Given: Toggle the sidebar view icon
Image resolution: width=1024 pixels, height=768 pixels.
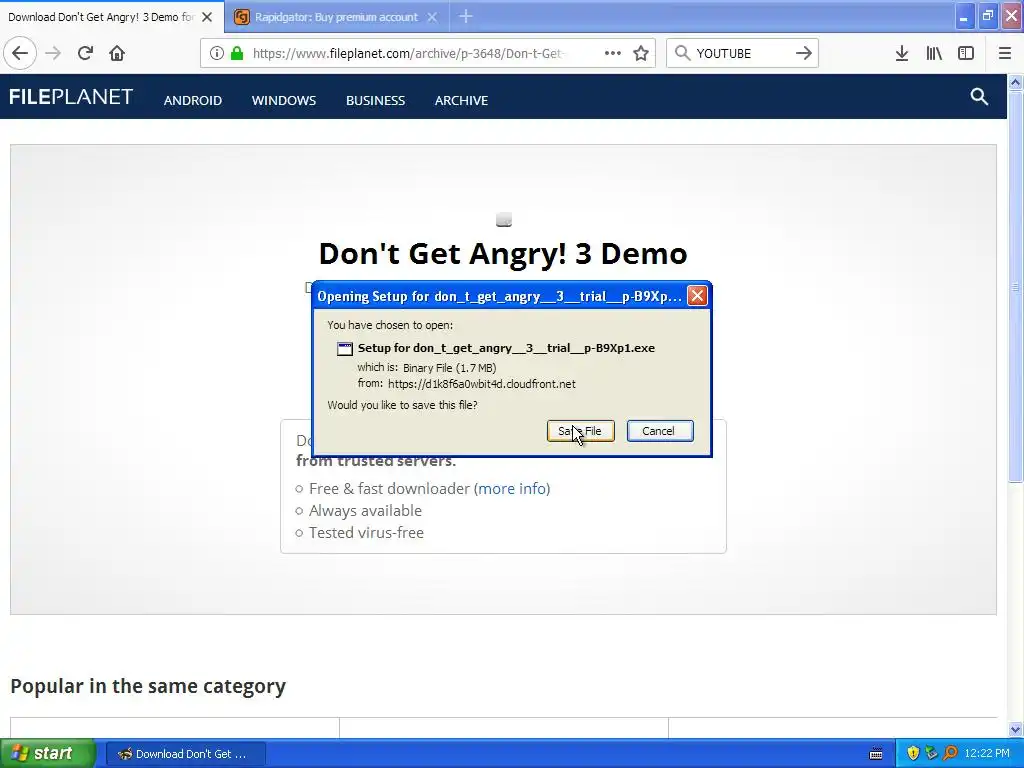Looking at the screenshot, I should tap(966, 53).
